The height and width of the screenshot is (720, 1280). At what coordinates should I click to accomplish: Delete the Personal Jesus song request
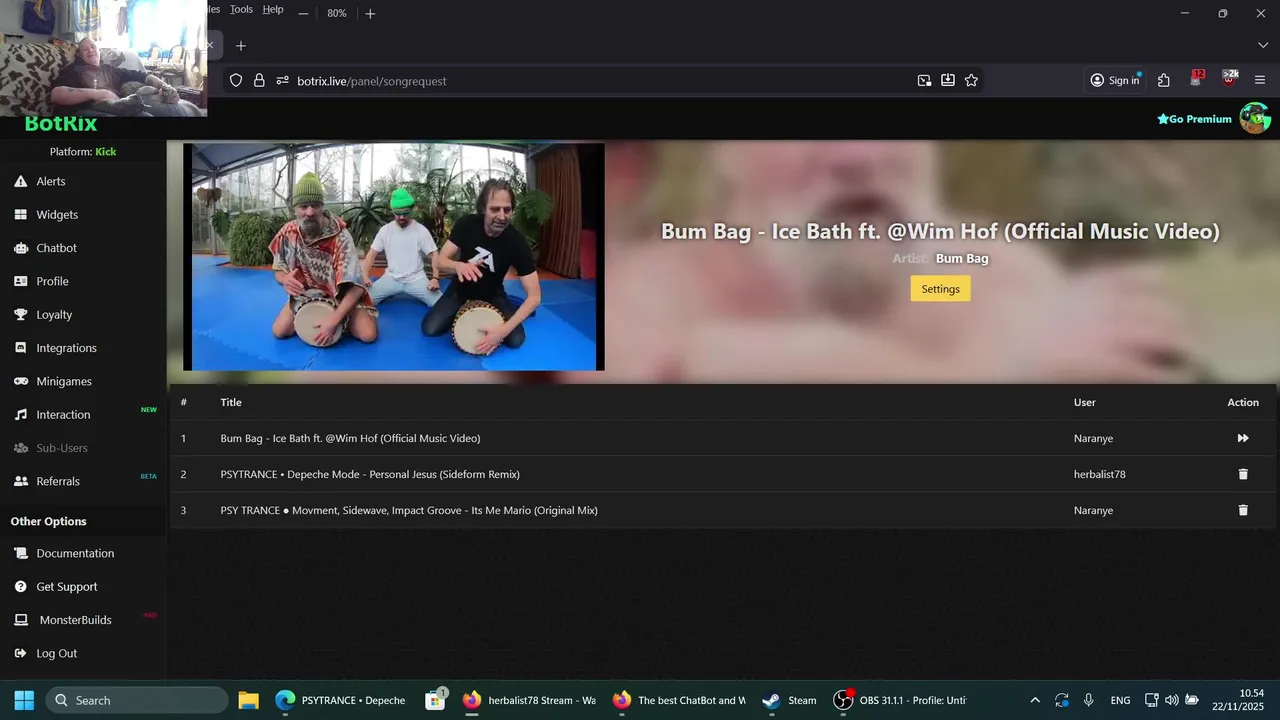click(x=1243, y=474)
